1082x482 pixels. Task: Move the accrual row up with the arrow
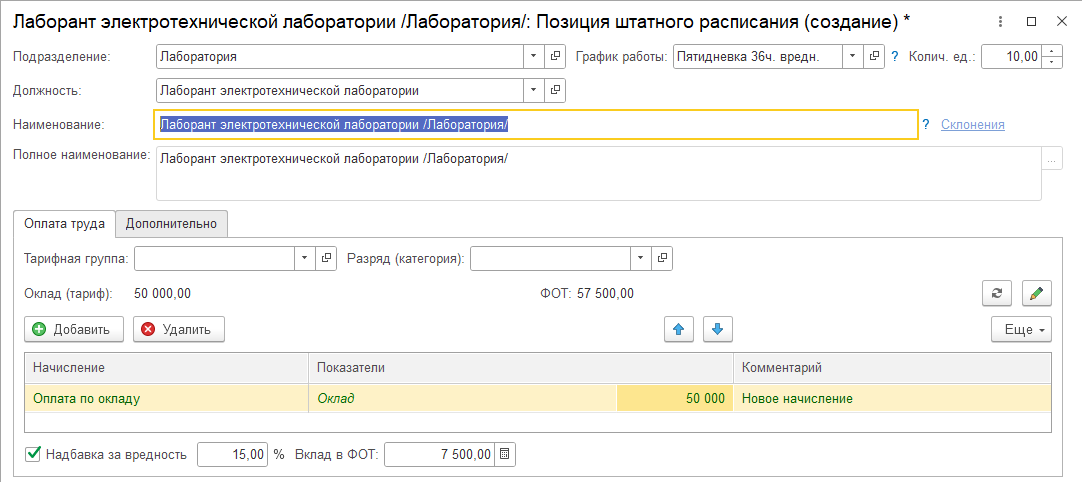click(x=678, y=329)
